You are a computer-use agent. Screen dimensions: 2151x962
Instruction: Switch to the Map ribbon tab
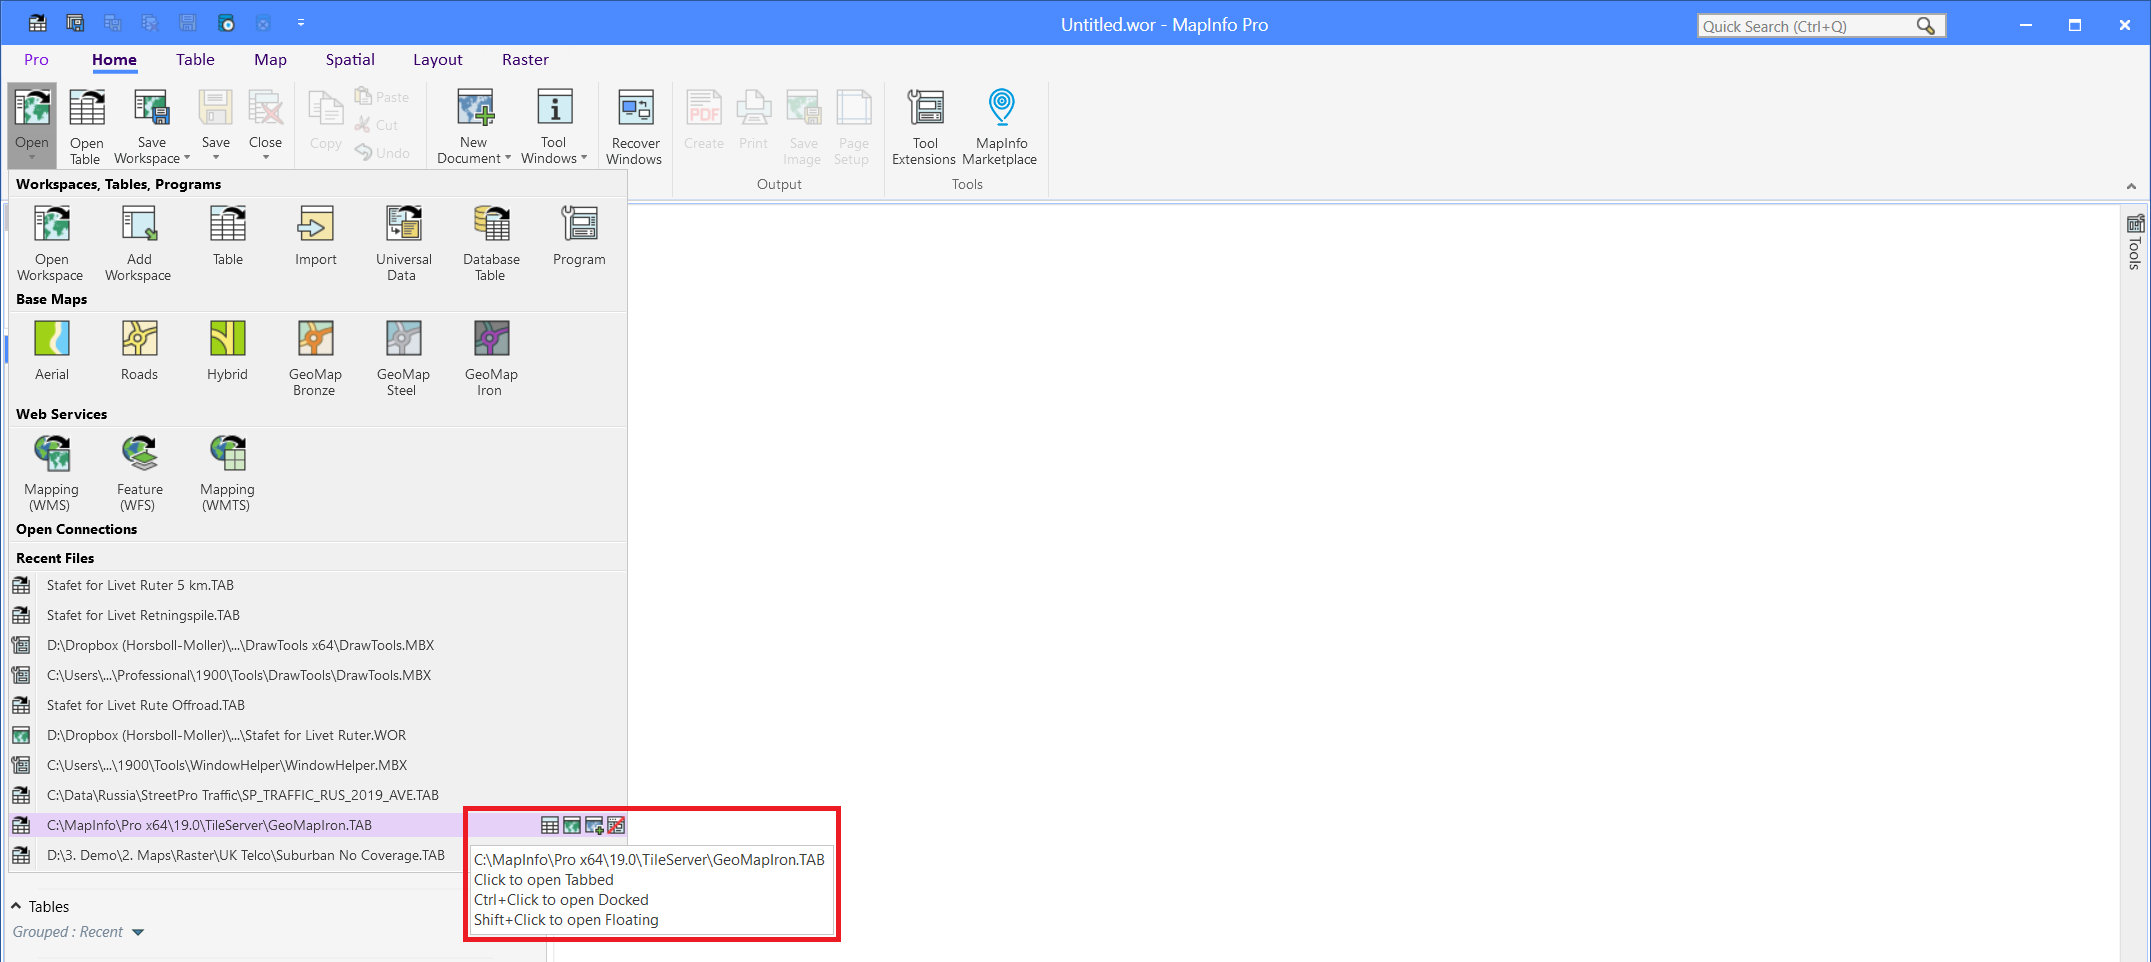[x=270, y=60]
